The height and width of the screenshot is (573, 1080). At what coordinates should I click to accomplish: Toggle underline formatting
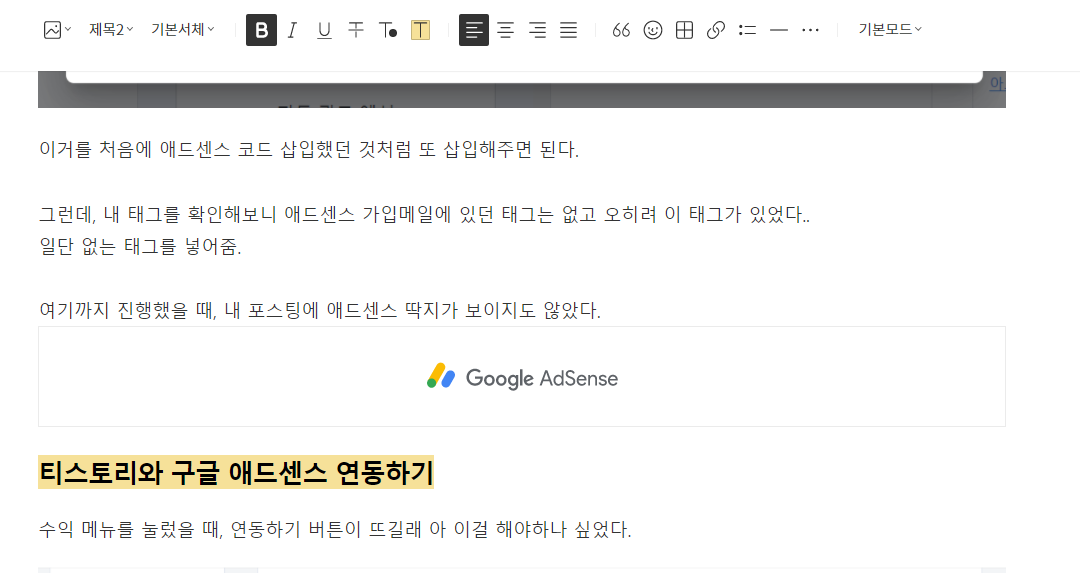(324, 30)
